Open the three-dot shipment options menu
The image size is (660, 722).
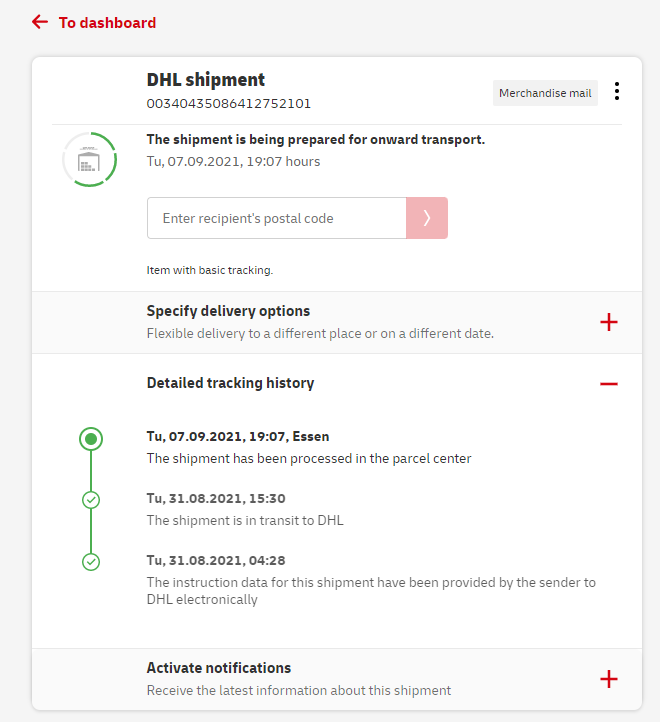click(617, 92)
